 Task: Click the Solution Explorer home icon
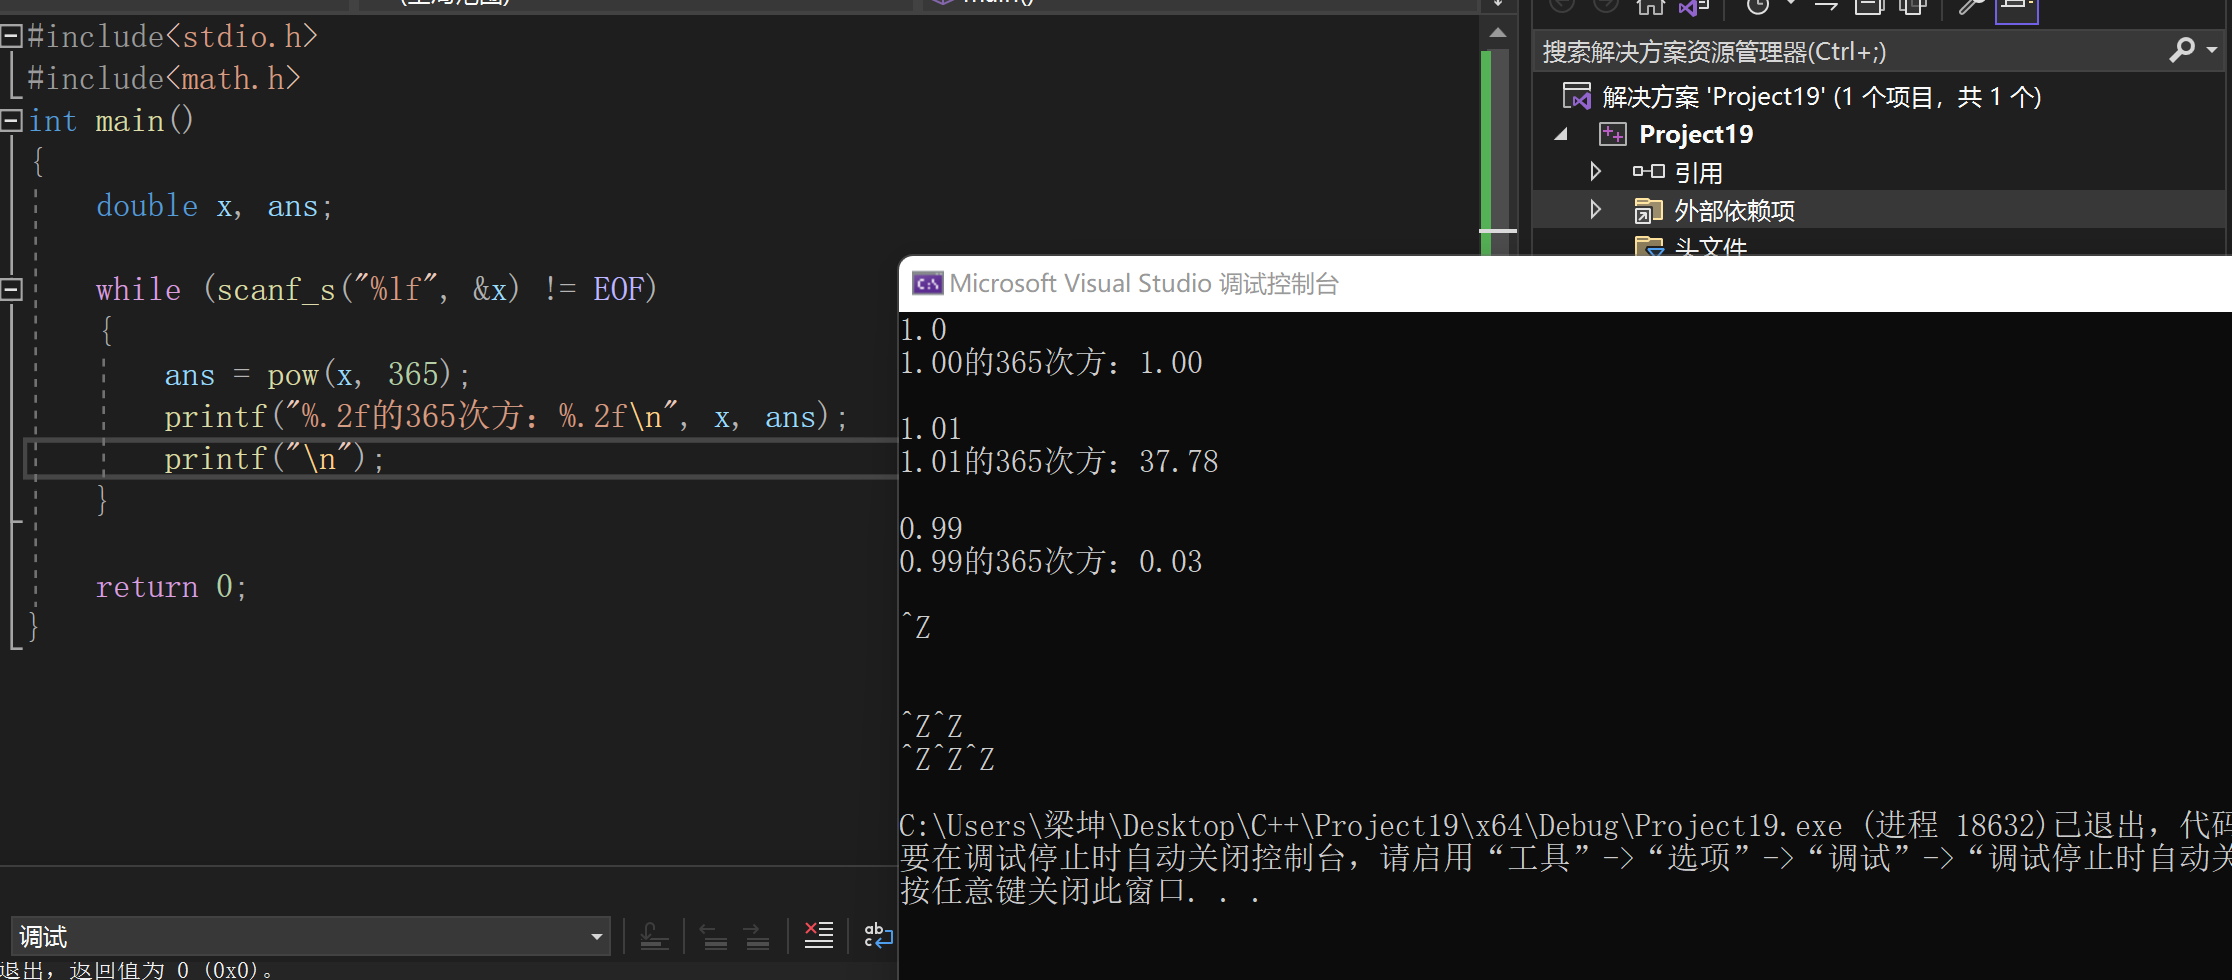click(x=1650, y=8)
